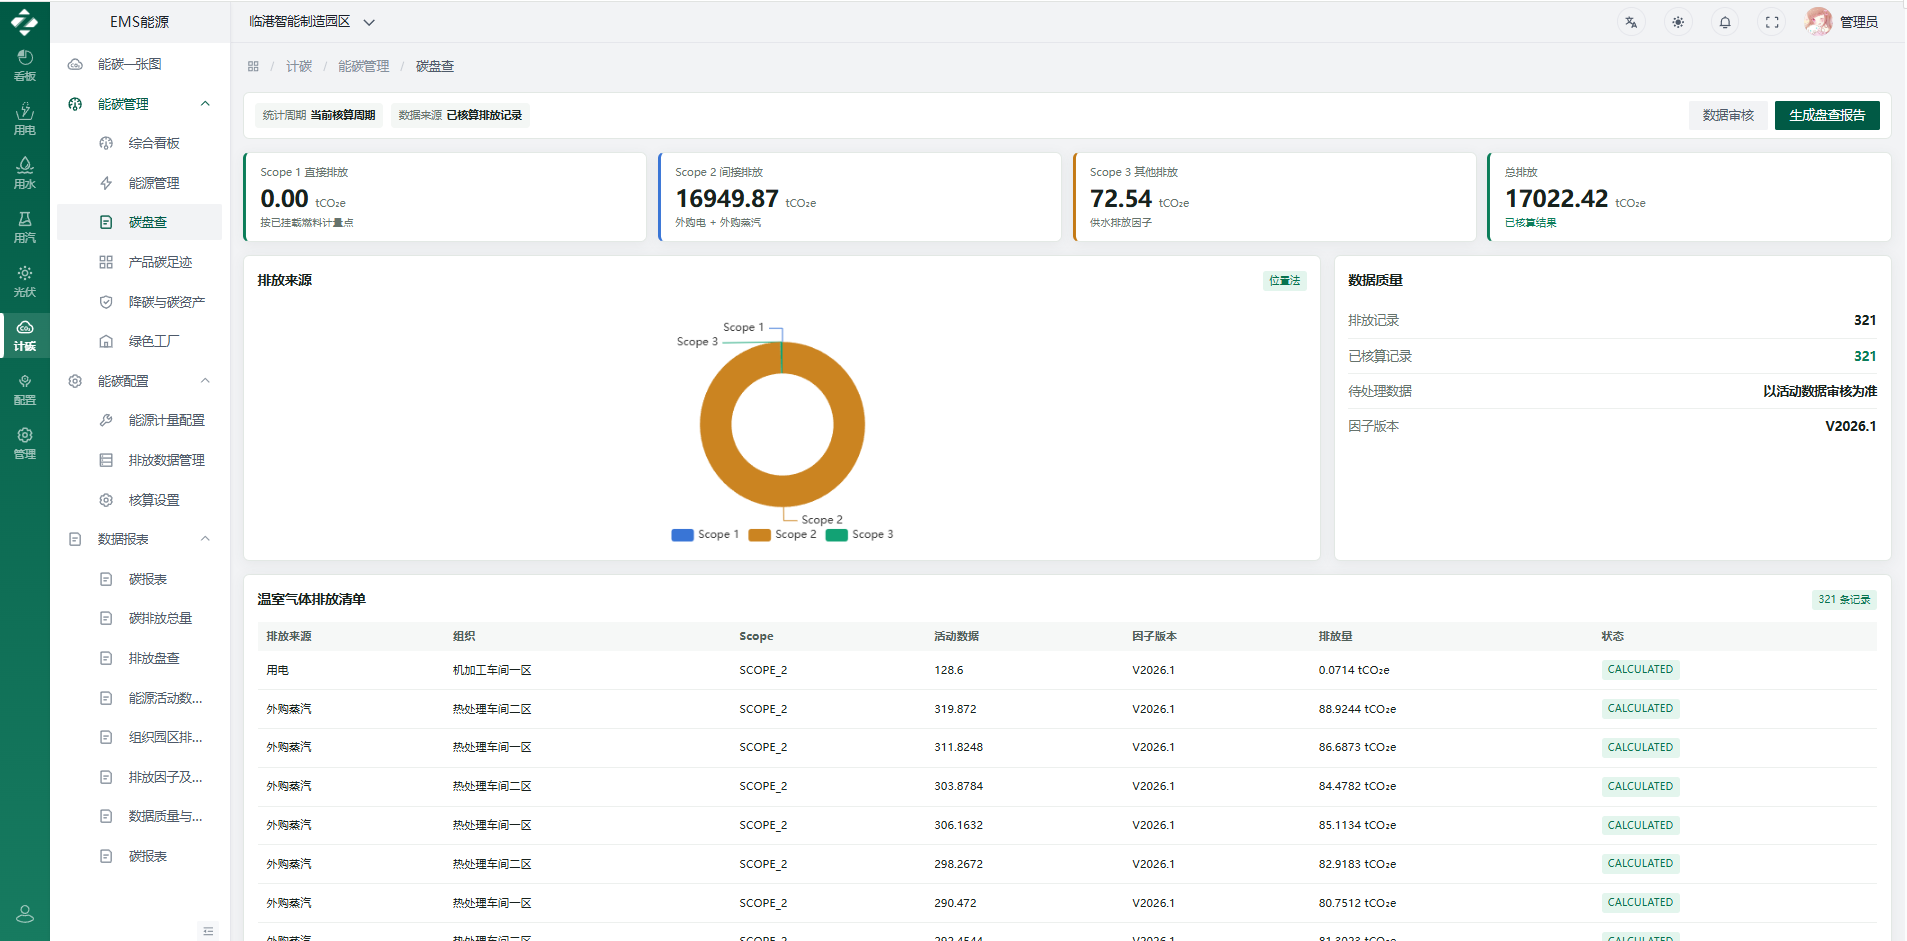Open 排放数据管理 menu item

tap(166, 460)
